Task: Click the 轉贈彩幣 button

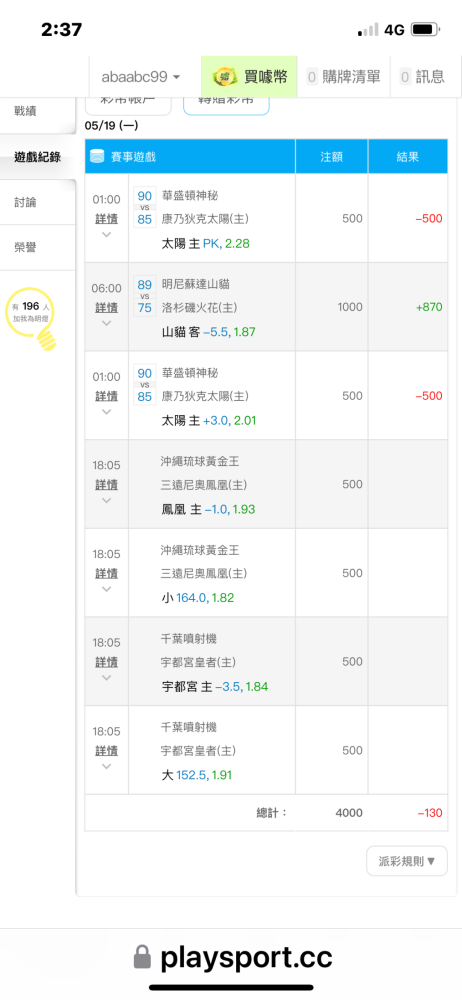Action: 227,105
